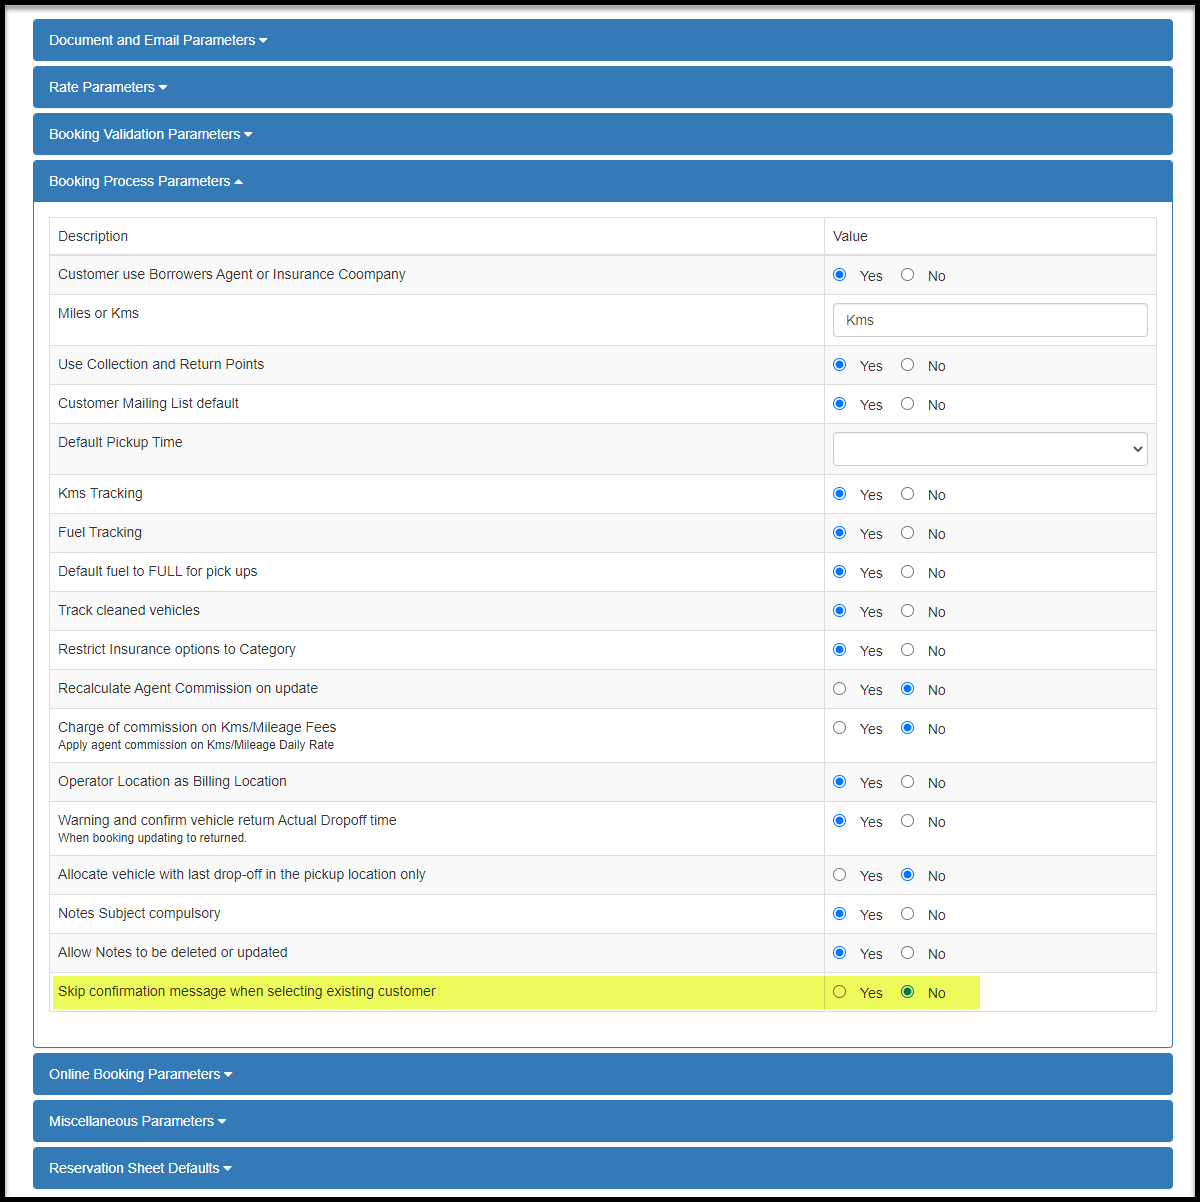
Task: Select Yes for Operator Location as Billing Location
Action: pyautogui.click(x=839, y=781)
